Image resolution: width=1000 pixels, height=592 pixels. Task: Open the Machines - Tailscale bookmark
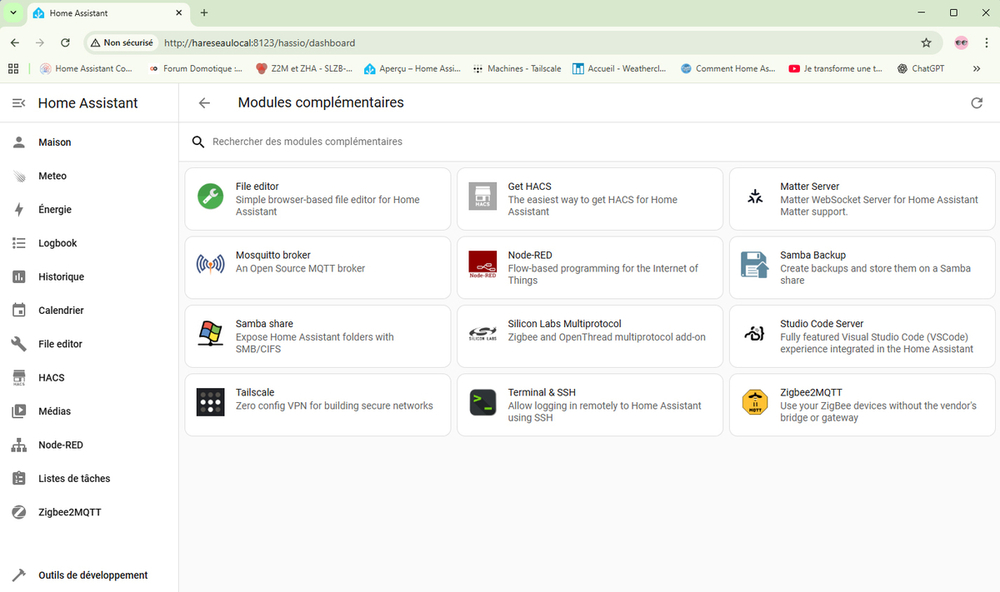coord(517,68)
